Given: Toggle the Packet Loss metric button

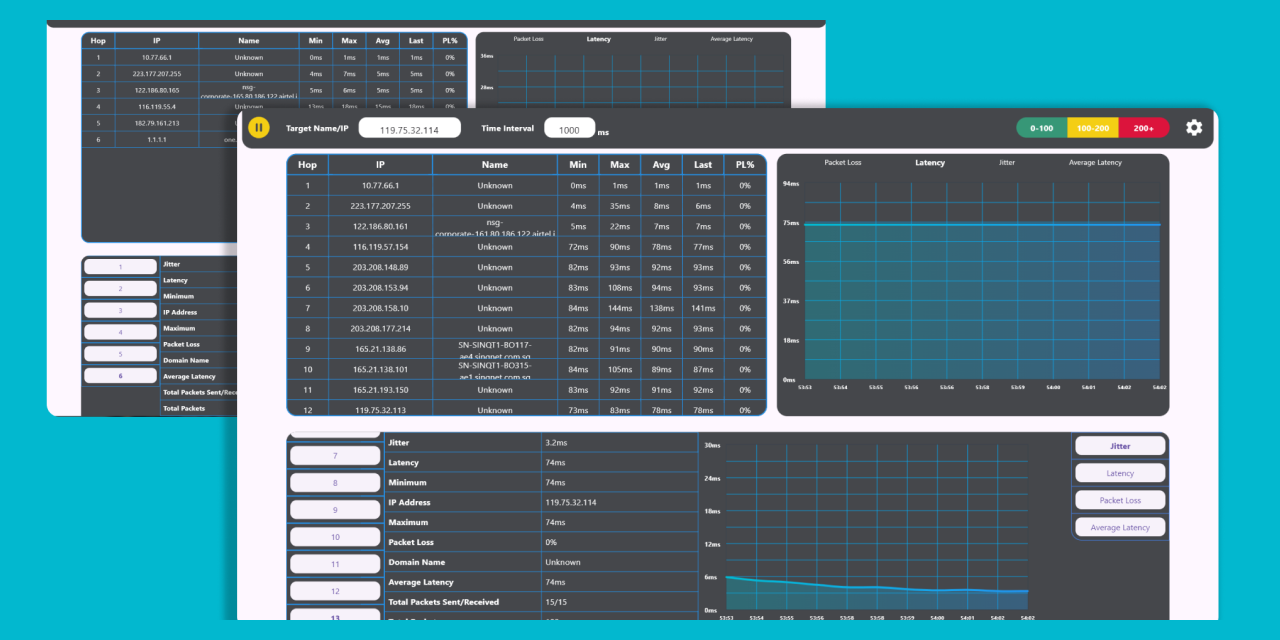Looking at the screenshot, I should (x=1119, y=499).
